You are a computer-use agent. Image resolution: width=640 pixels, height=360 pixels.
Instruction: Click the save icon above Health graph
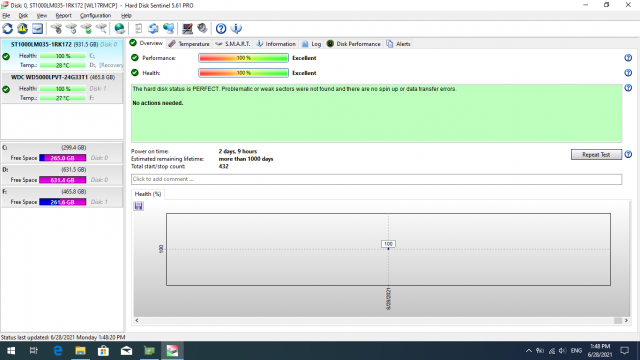click(x=139, y=206)
